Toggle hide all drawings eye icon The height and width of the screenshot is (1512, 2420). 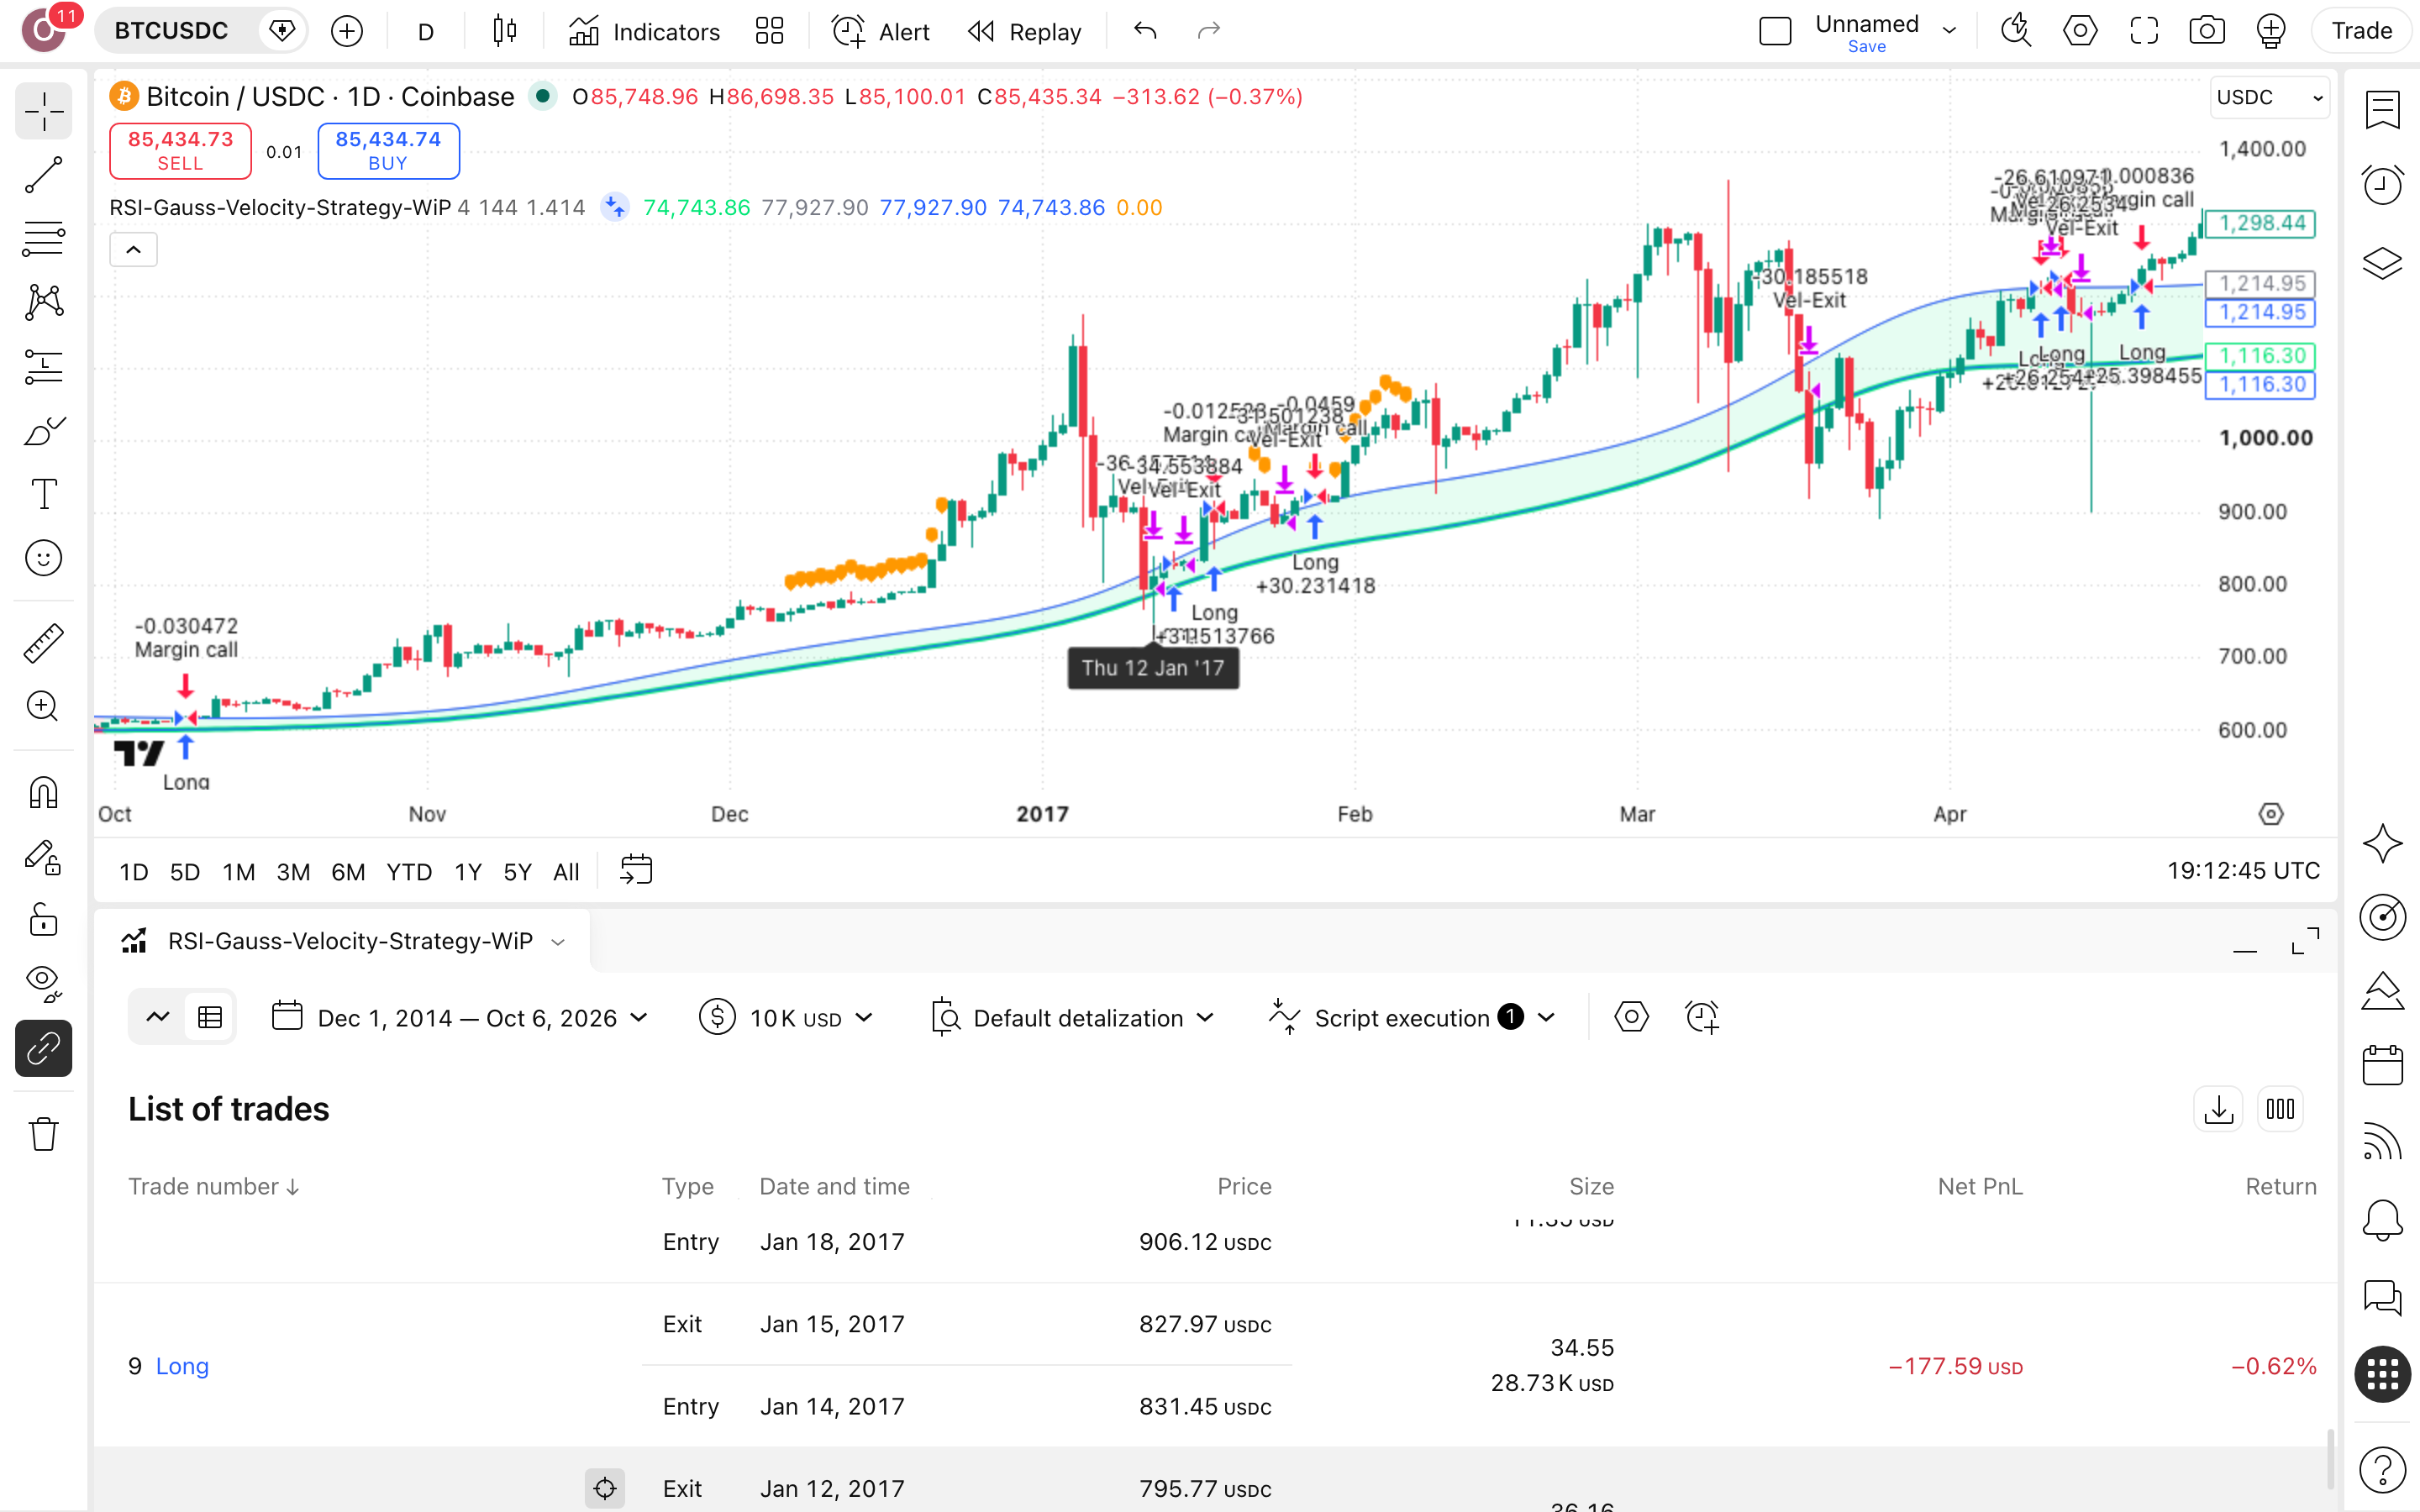[x=43, y=984]
